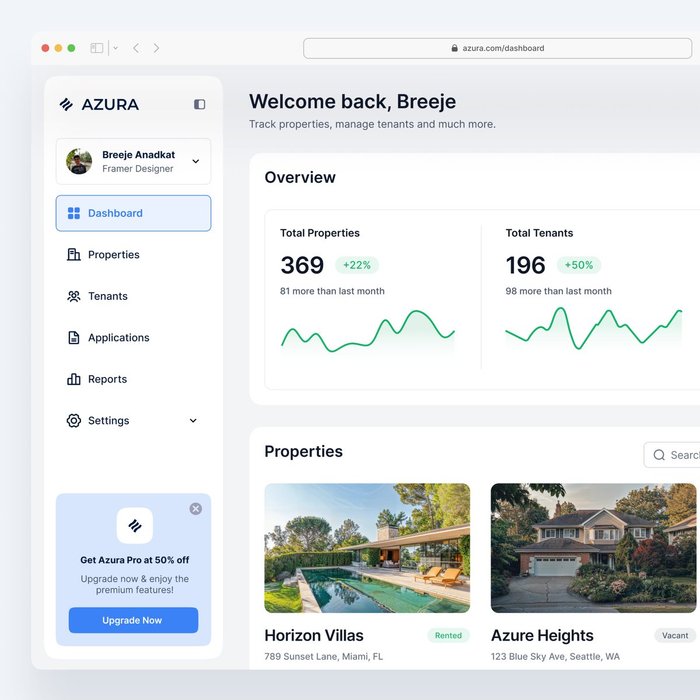Open the Azure Heights property photo
Viewport: 700px width, 700px height.
(593, 548)
